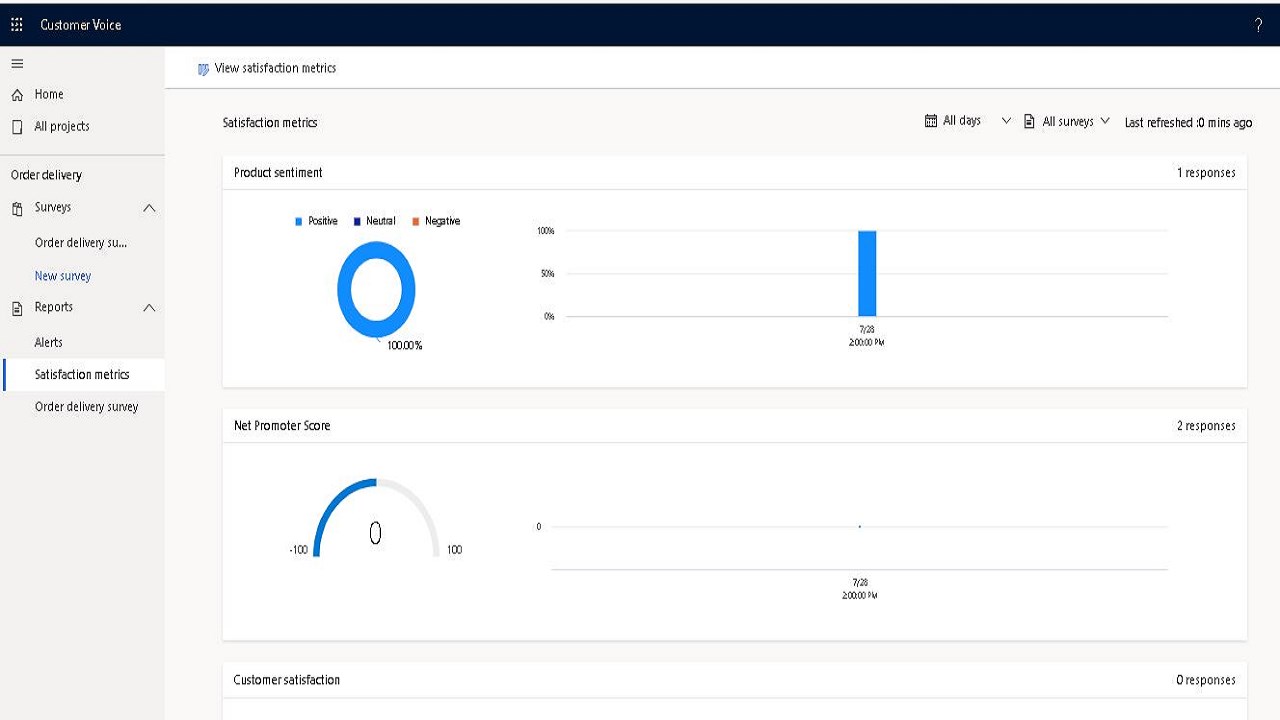Collapse the Reports section chevron
Viewport: 1280px width, 720px height.
(x=149, y=308)
